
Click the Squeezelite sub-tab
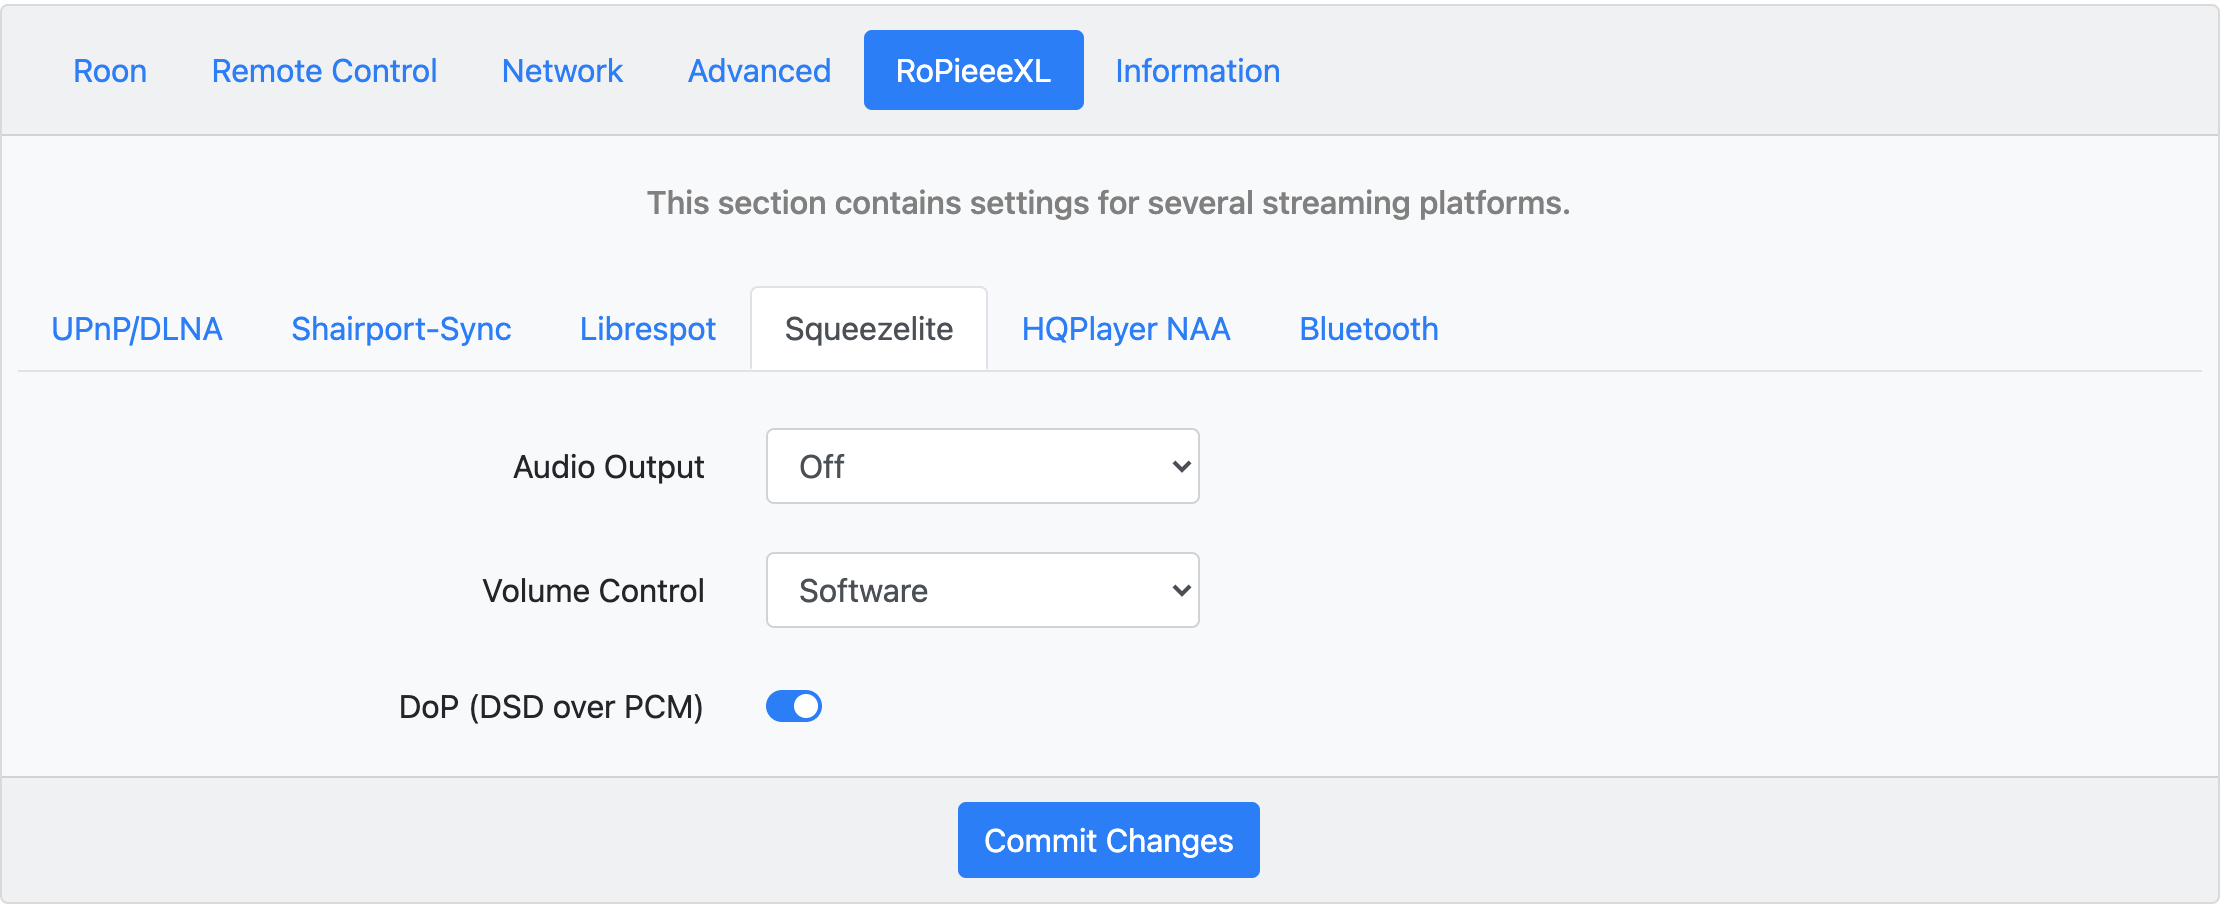[869, 329]
